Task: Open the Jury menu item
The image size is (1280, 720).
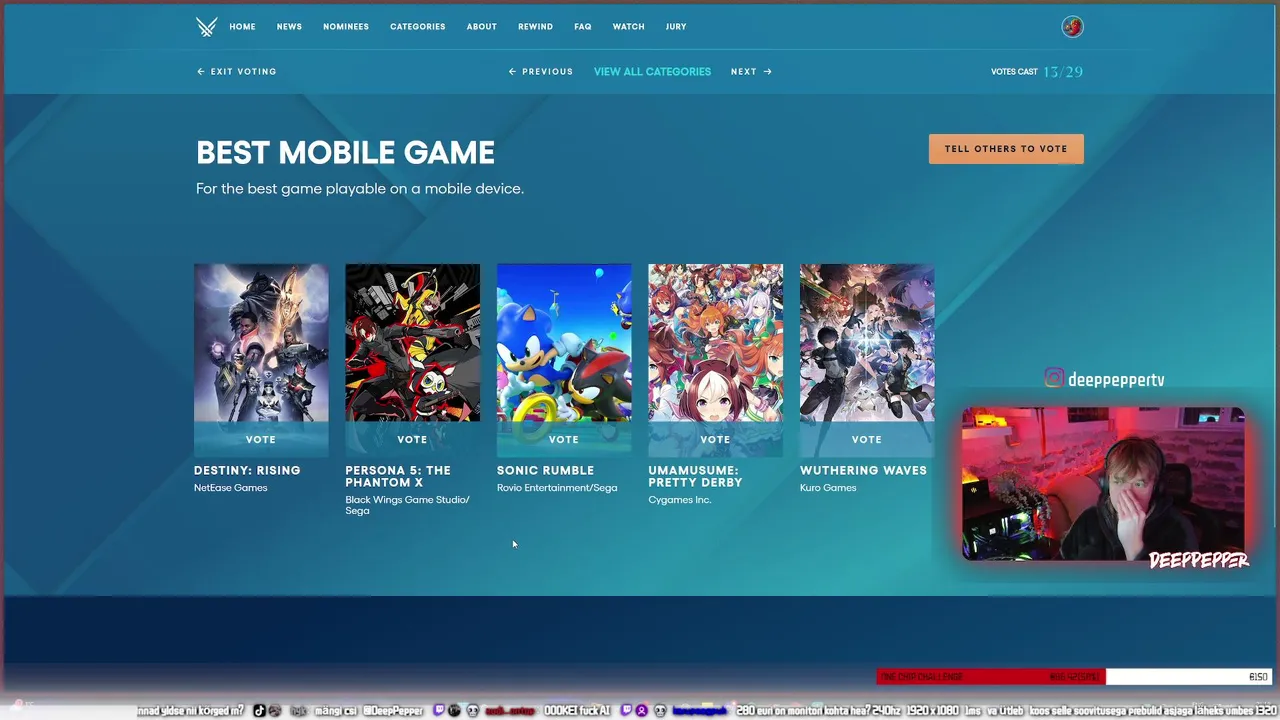Action: [676, 27]
